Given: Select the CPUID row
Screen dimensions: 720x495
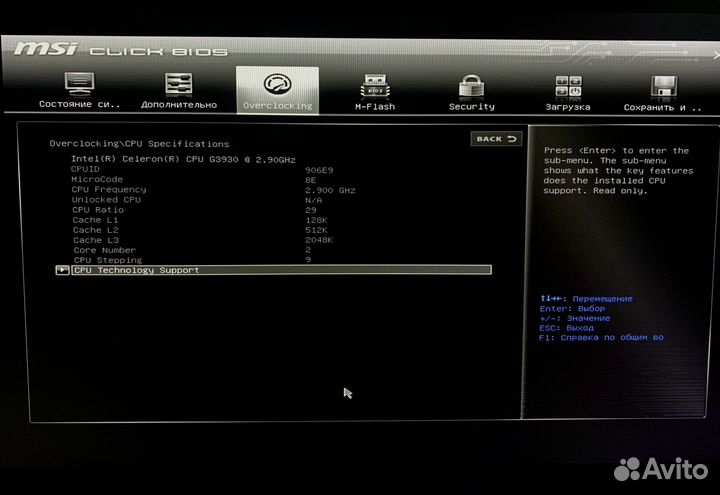Looking at the screenshot, I should [x=87, y=169].
